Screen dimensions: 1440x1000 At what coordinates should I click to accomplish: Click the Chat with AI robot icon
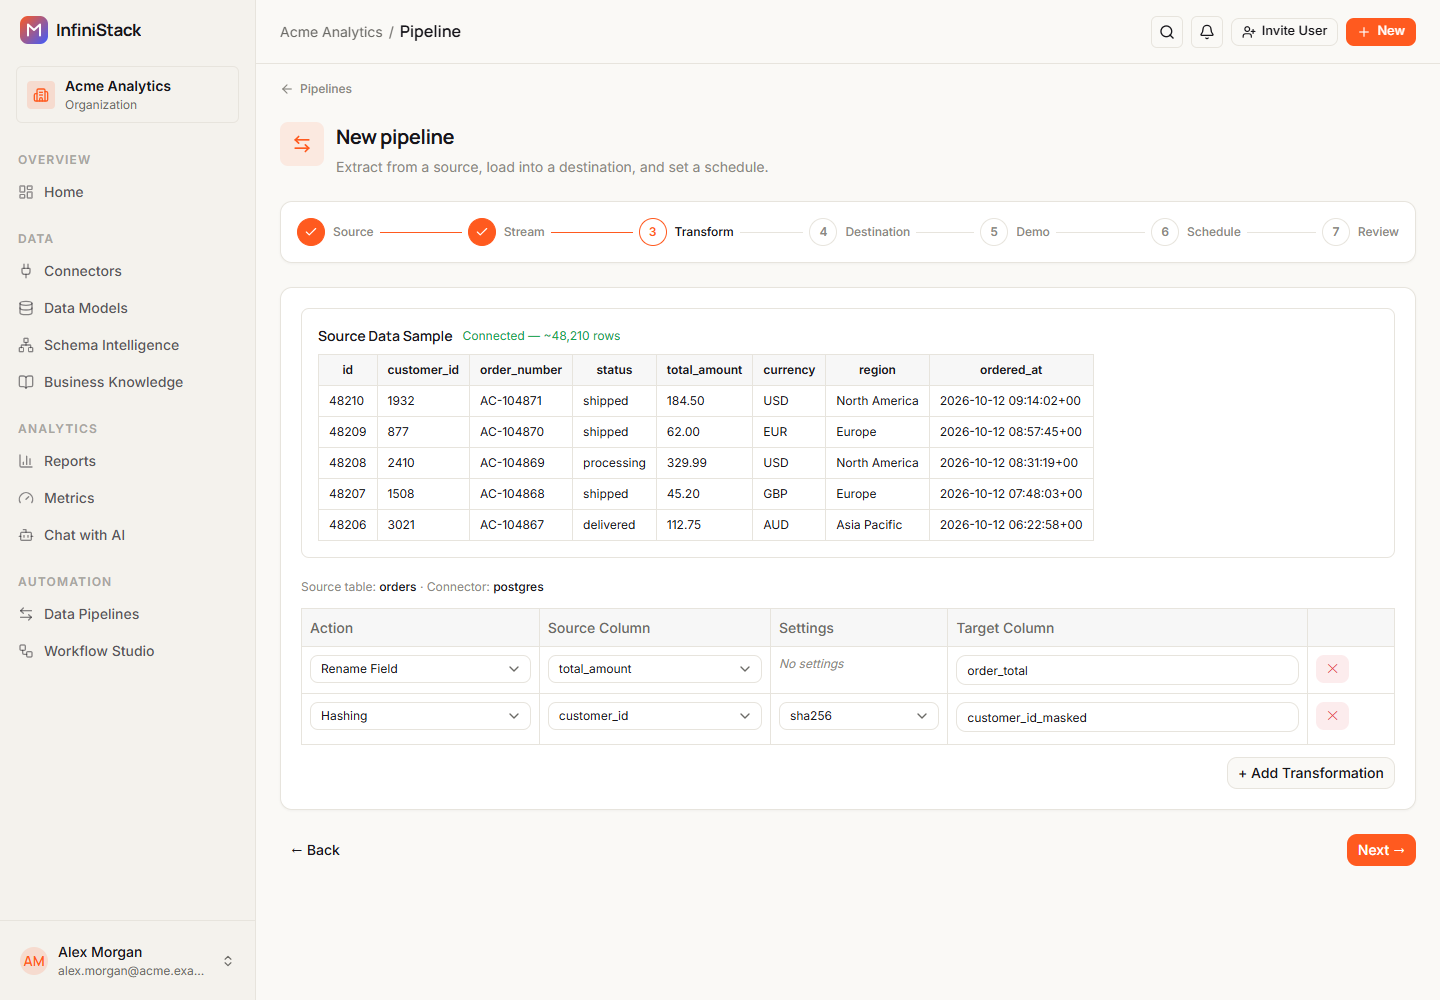26,535
